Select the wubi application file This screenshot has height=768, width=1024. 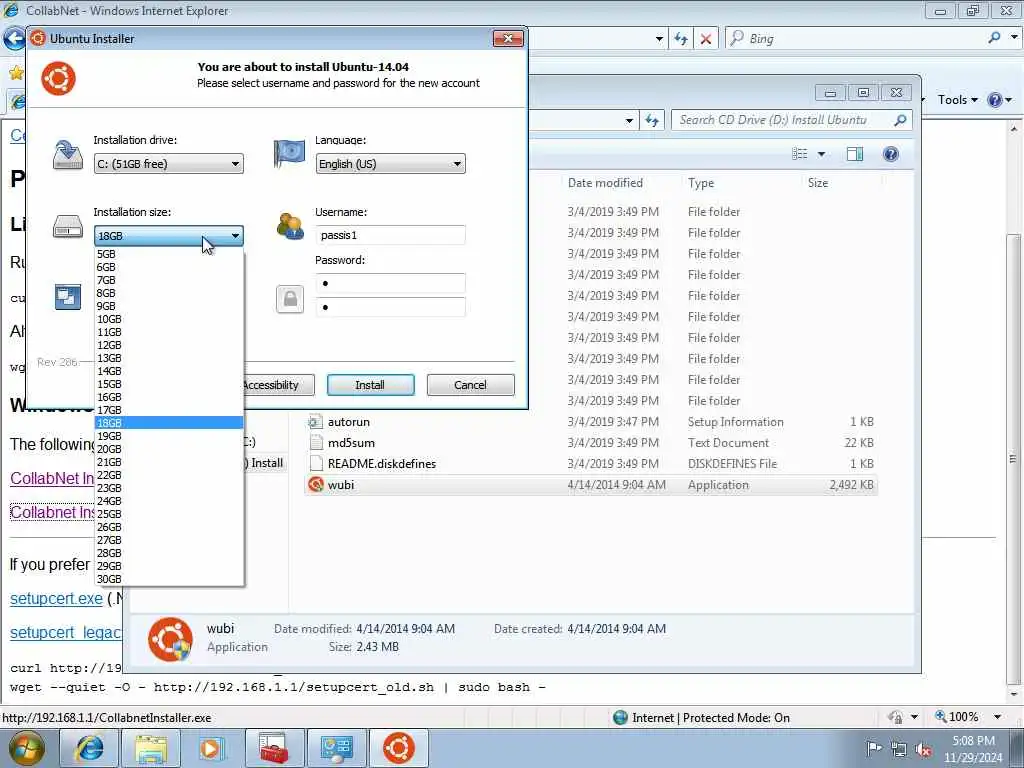click(591, 485)
